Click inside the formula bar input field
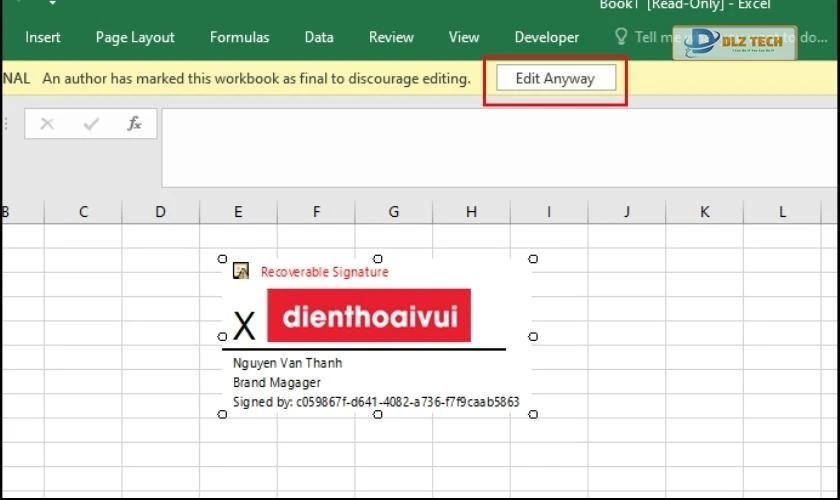Screen dimensions: 840x500 pyautogui.click(x=500, y=147)
